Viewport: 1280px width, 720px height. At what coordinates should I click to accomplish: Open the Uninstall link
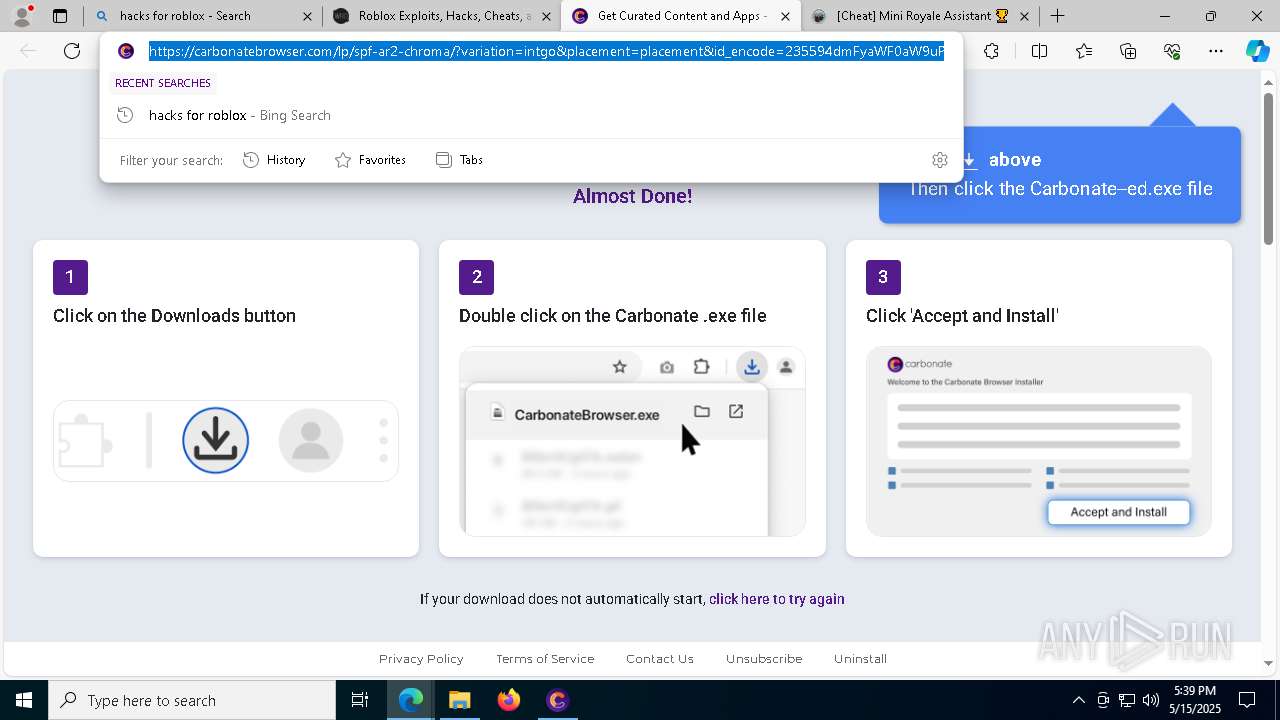[860, 659]
